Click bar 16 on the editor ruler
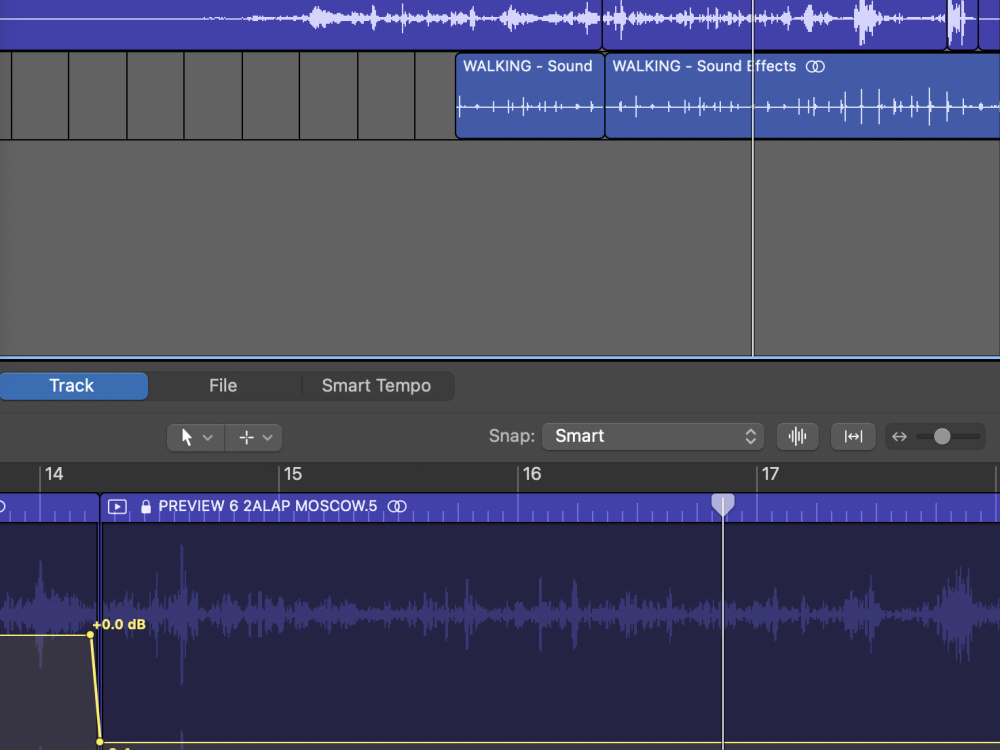Viewport: 1000px width, 750px height. point(532,474)
